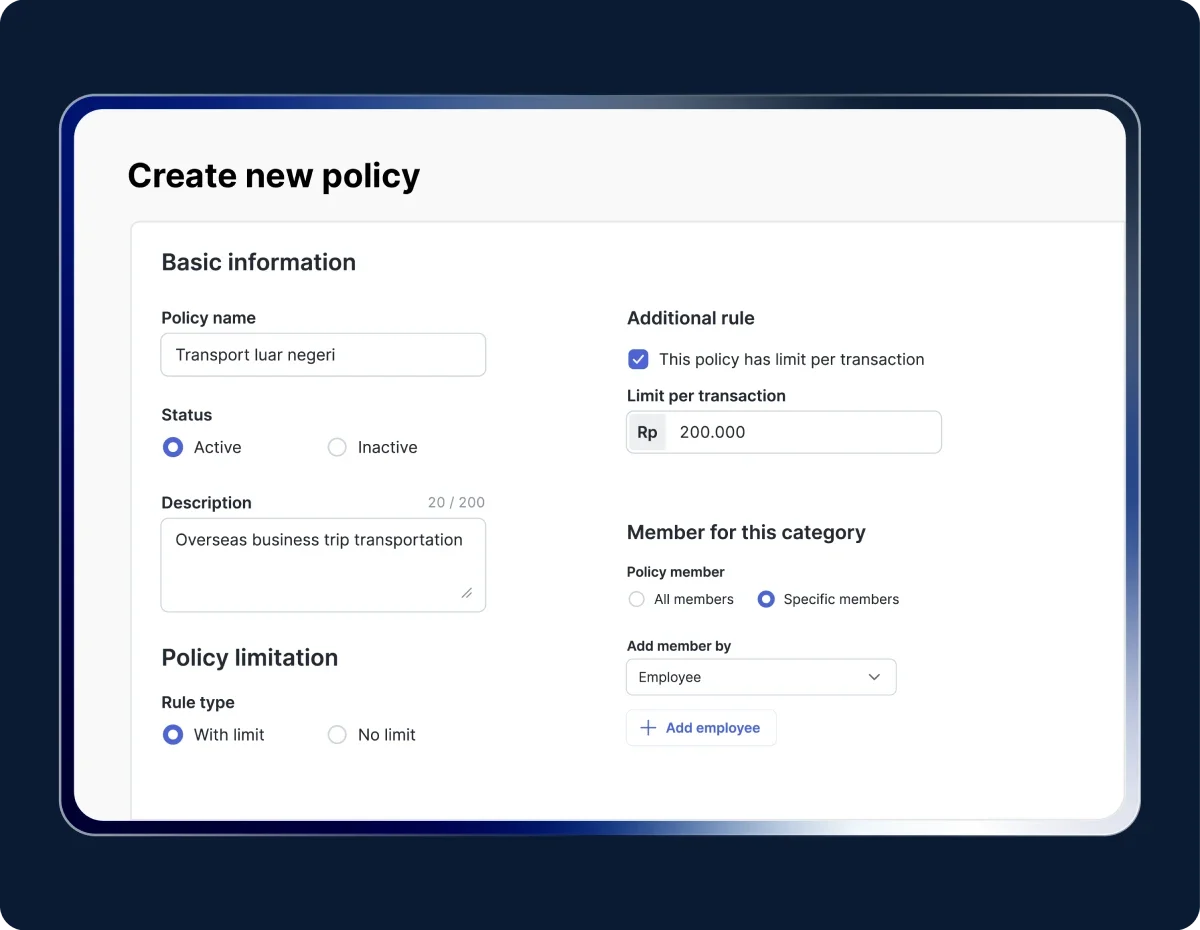This screenshot has width=1200, height=930.
Task: Click the Rp currency prefix
Action: pyautogui.click(x=647, y=432)
